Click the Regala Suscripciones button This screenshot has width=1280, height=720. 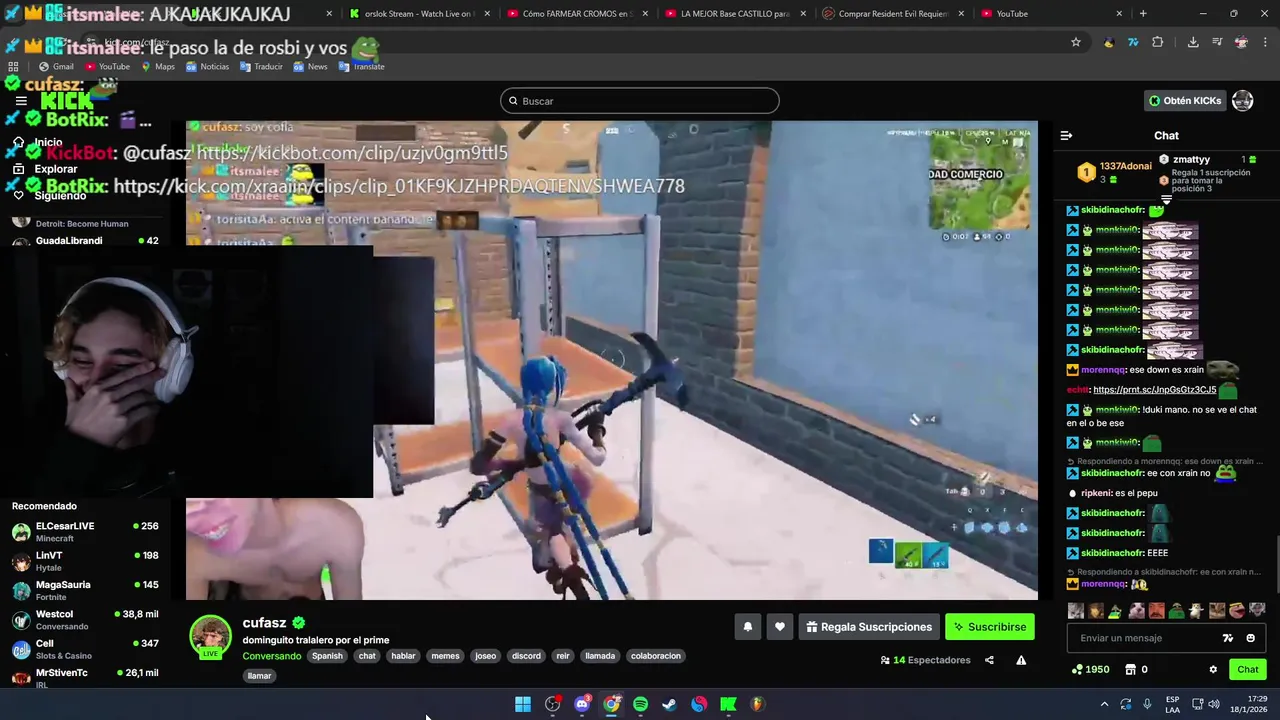click(869, 627)
